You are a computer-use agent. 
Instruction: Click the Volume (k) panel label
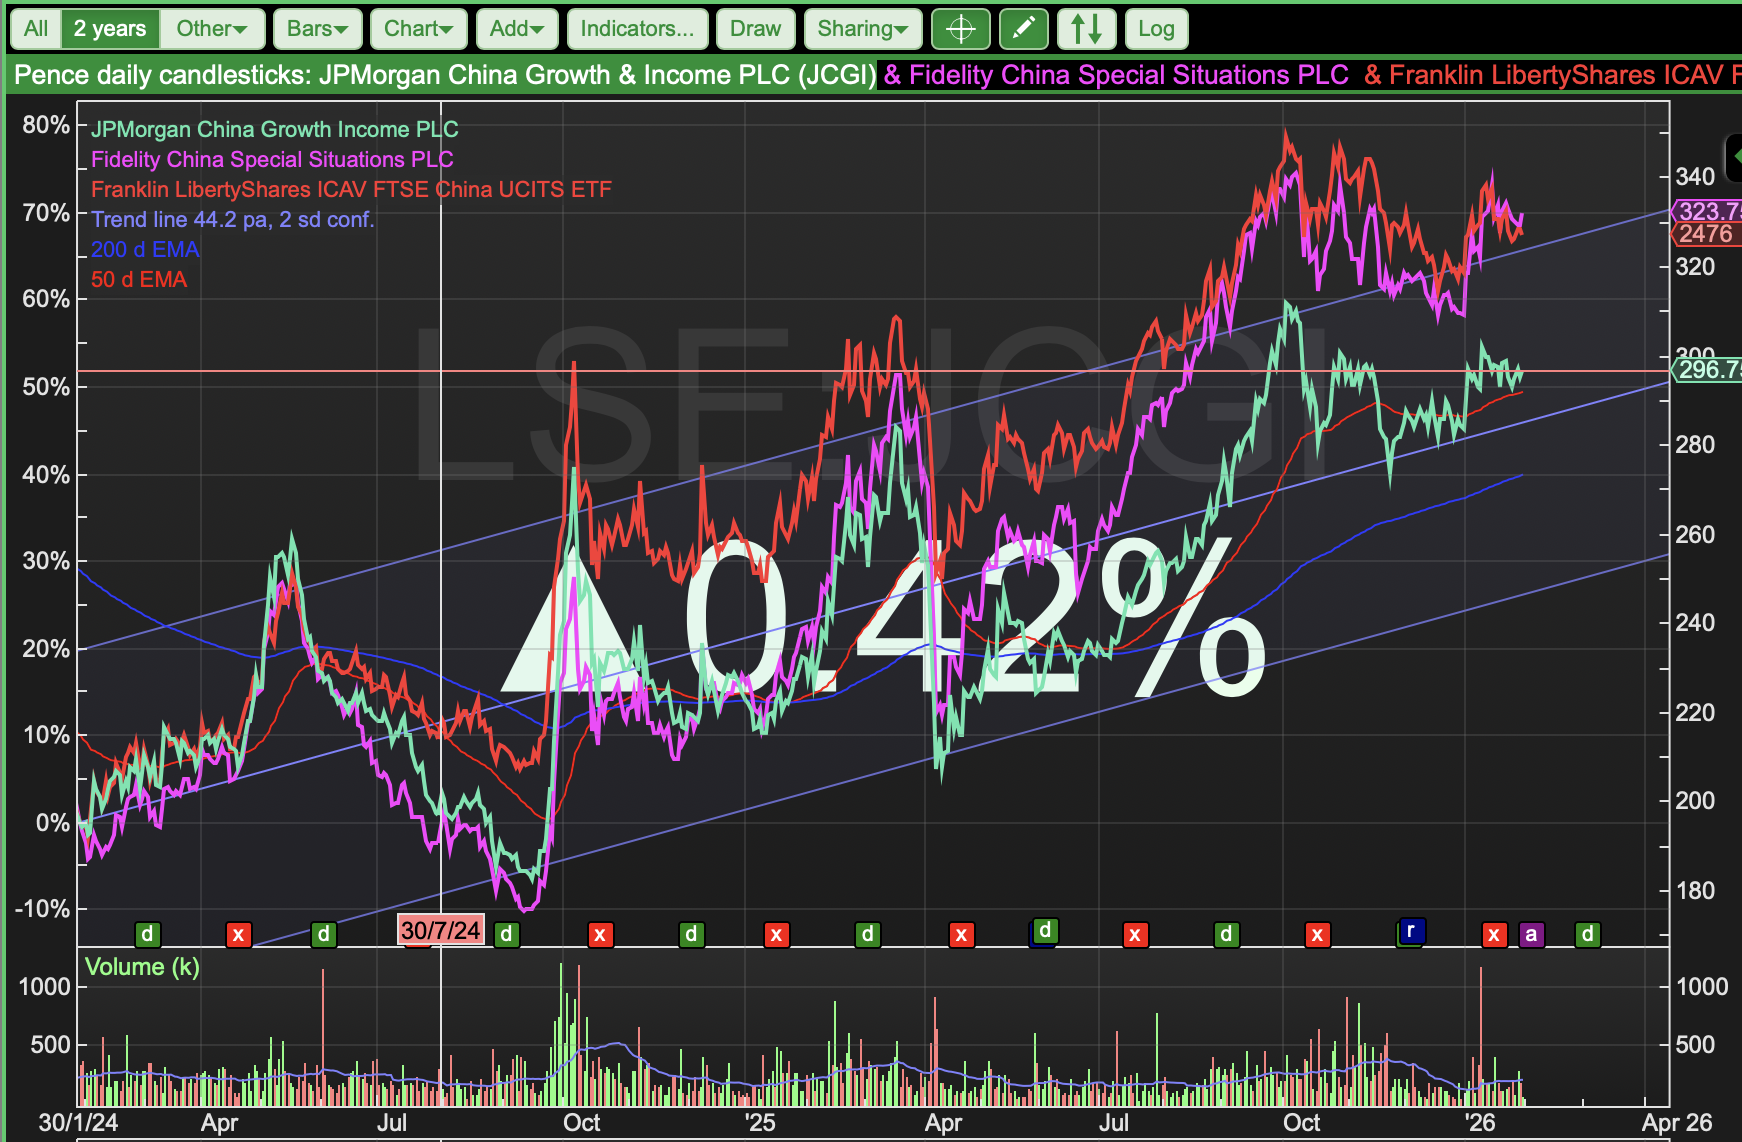[142, 967]
